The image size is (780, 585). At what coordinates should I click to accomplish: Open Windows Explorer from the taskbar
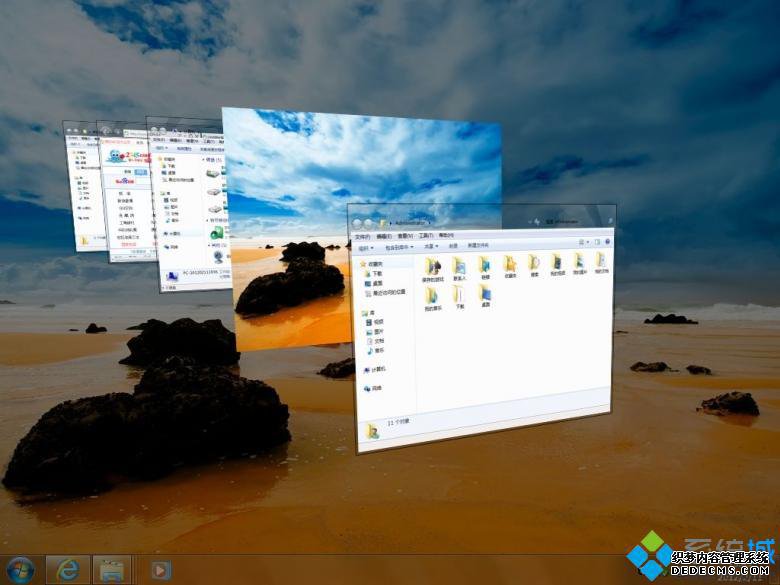[x=111, y=570]
